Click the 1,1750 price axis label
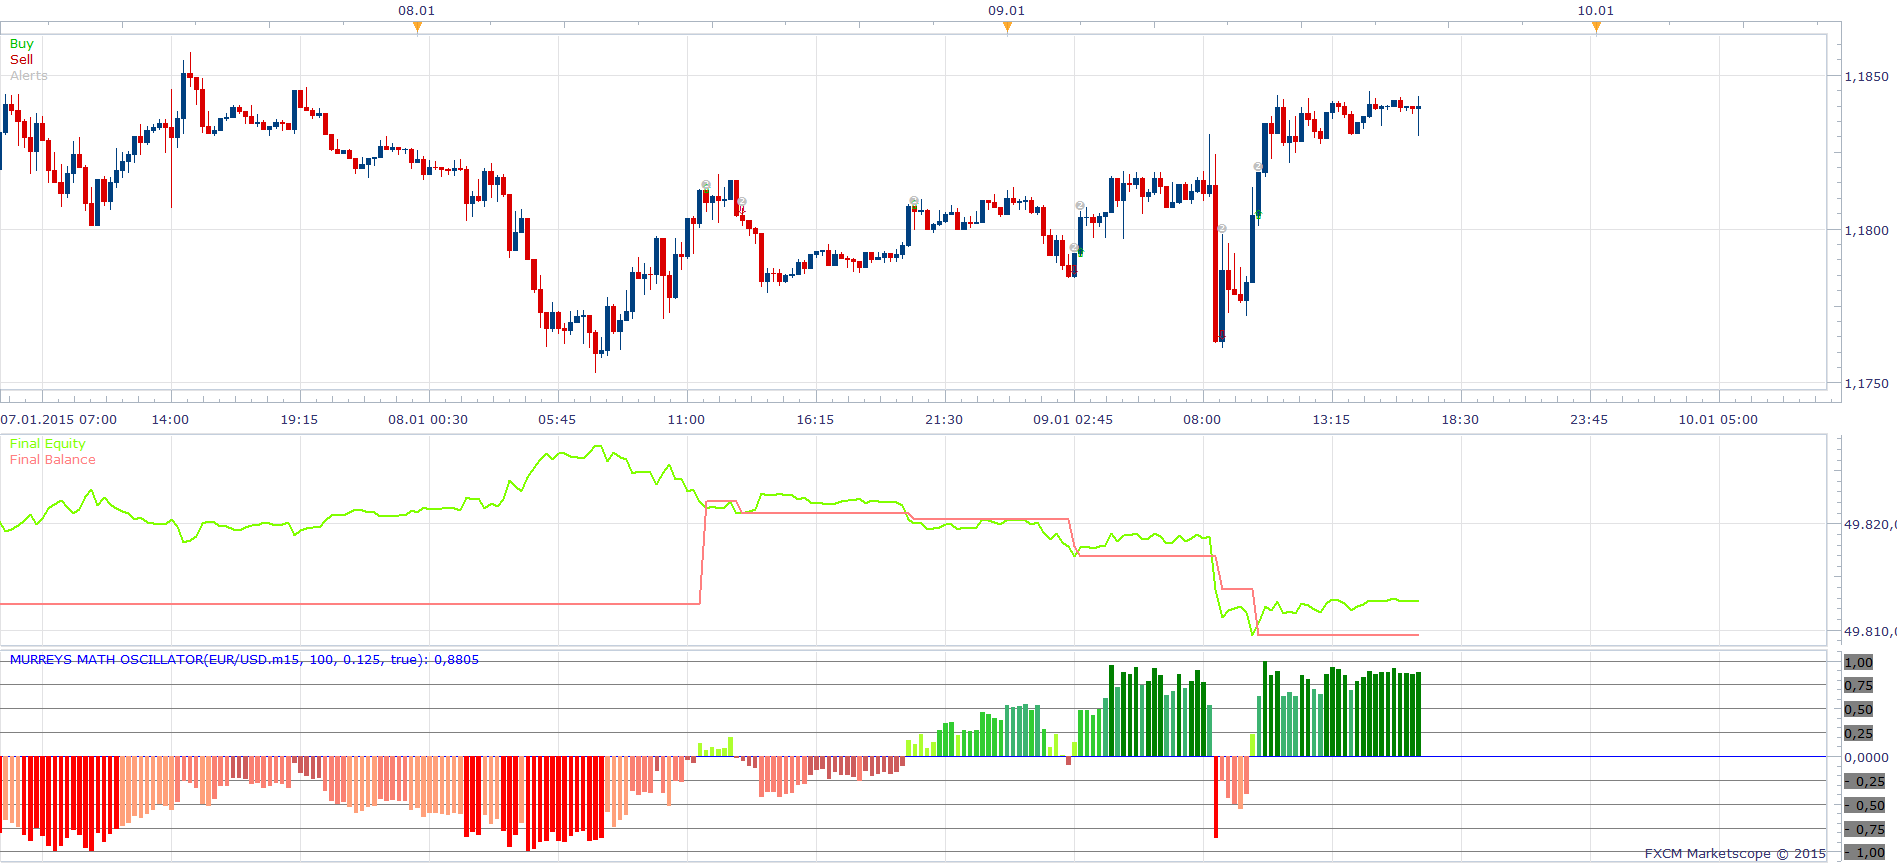This screenshot has height=864, width=1899. pyautogui.click(x=1866, y=384)
